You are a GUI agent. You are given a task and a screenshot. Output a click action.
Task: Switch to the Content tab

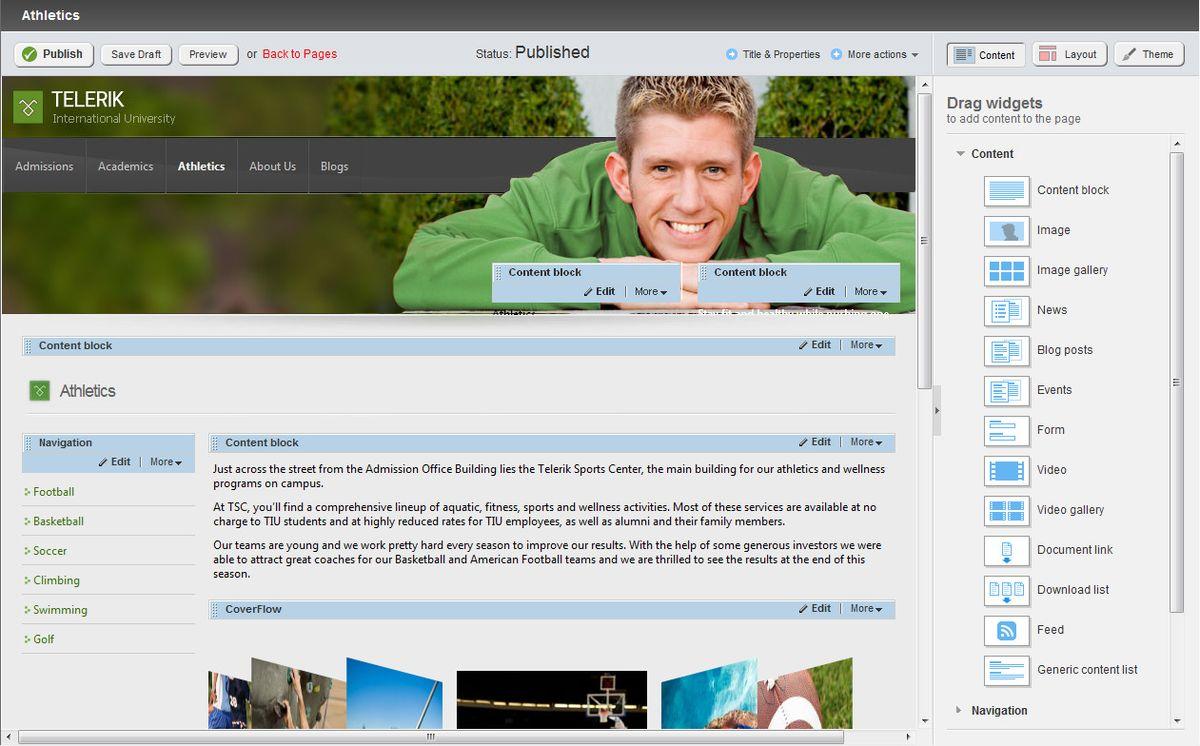(x=986, y=54)
